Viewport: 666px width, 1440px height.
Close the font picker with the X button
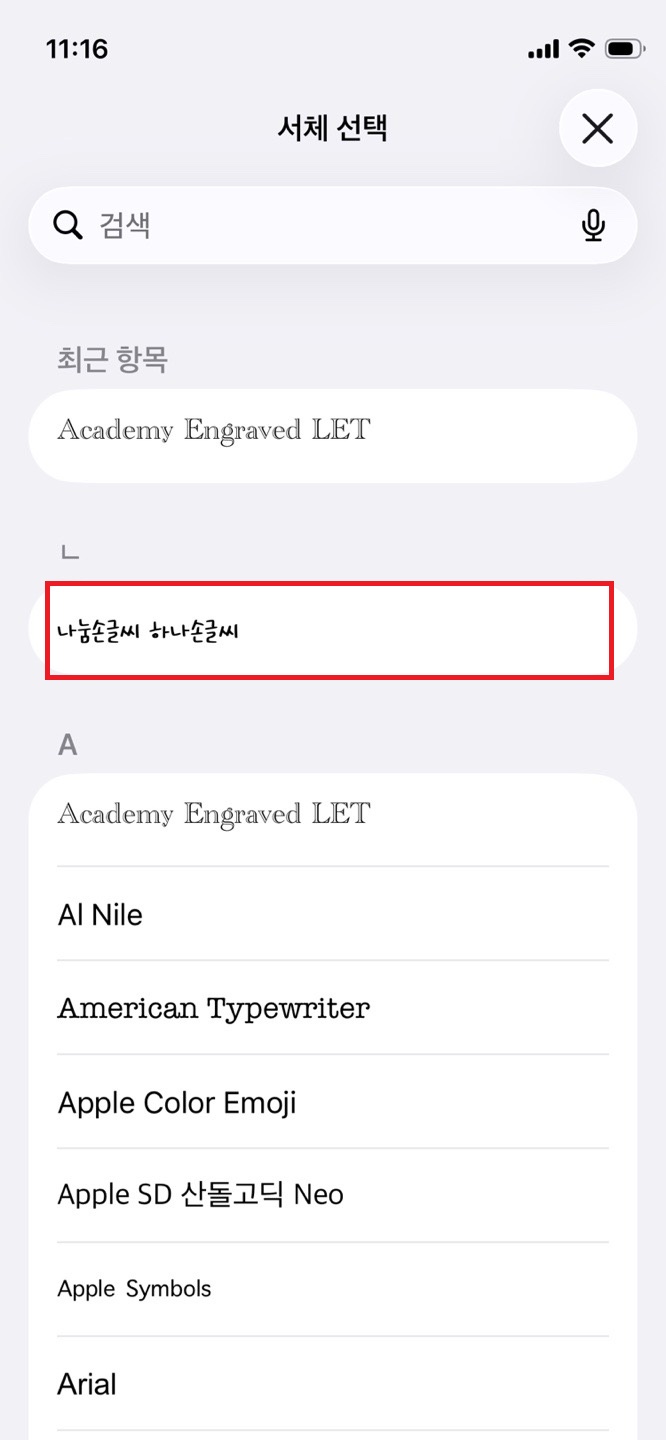point(598,128)
